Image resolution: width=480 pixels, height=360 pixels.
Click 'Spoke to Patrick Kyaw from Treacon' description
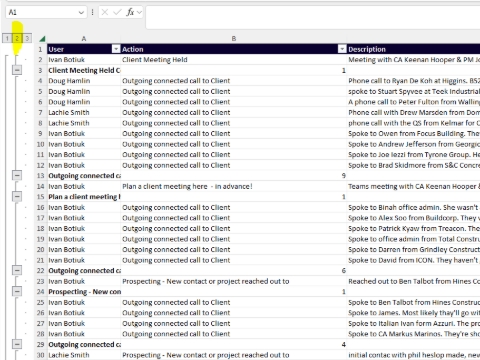click(414, 229)
